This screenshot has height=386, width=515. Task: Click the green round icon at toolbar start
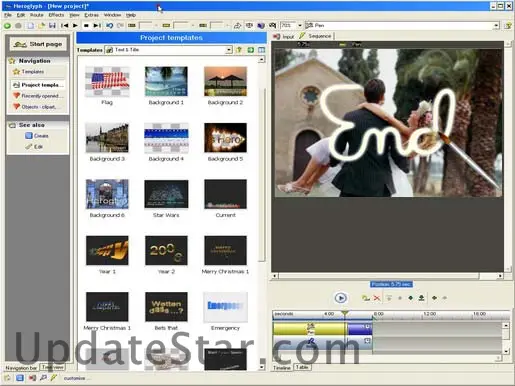(7, 25)
